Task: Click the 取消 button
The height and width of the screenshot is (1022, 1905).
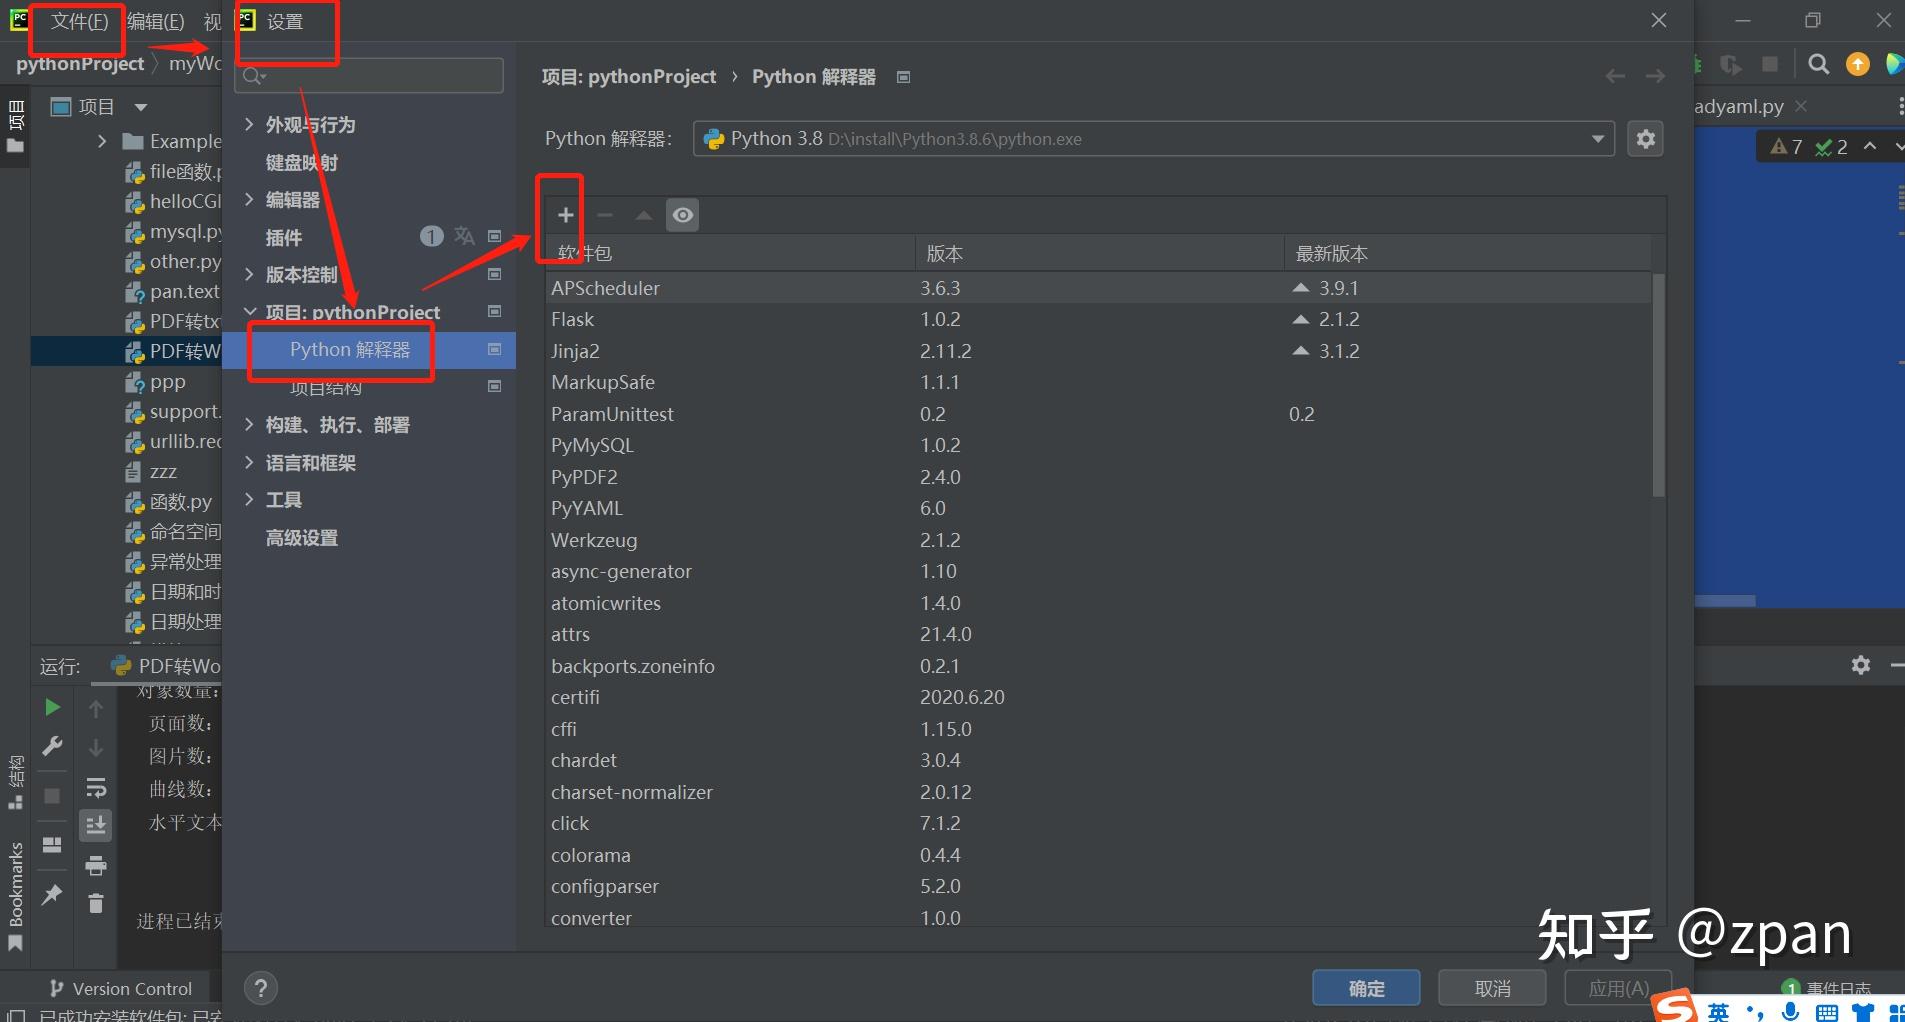Action: coord(1492,988)
